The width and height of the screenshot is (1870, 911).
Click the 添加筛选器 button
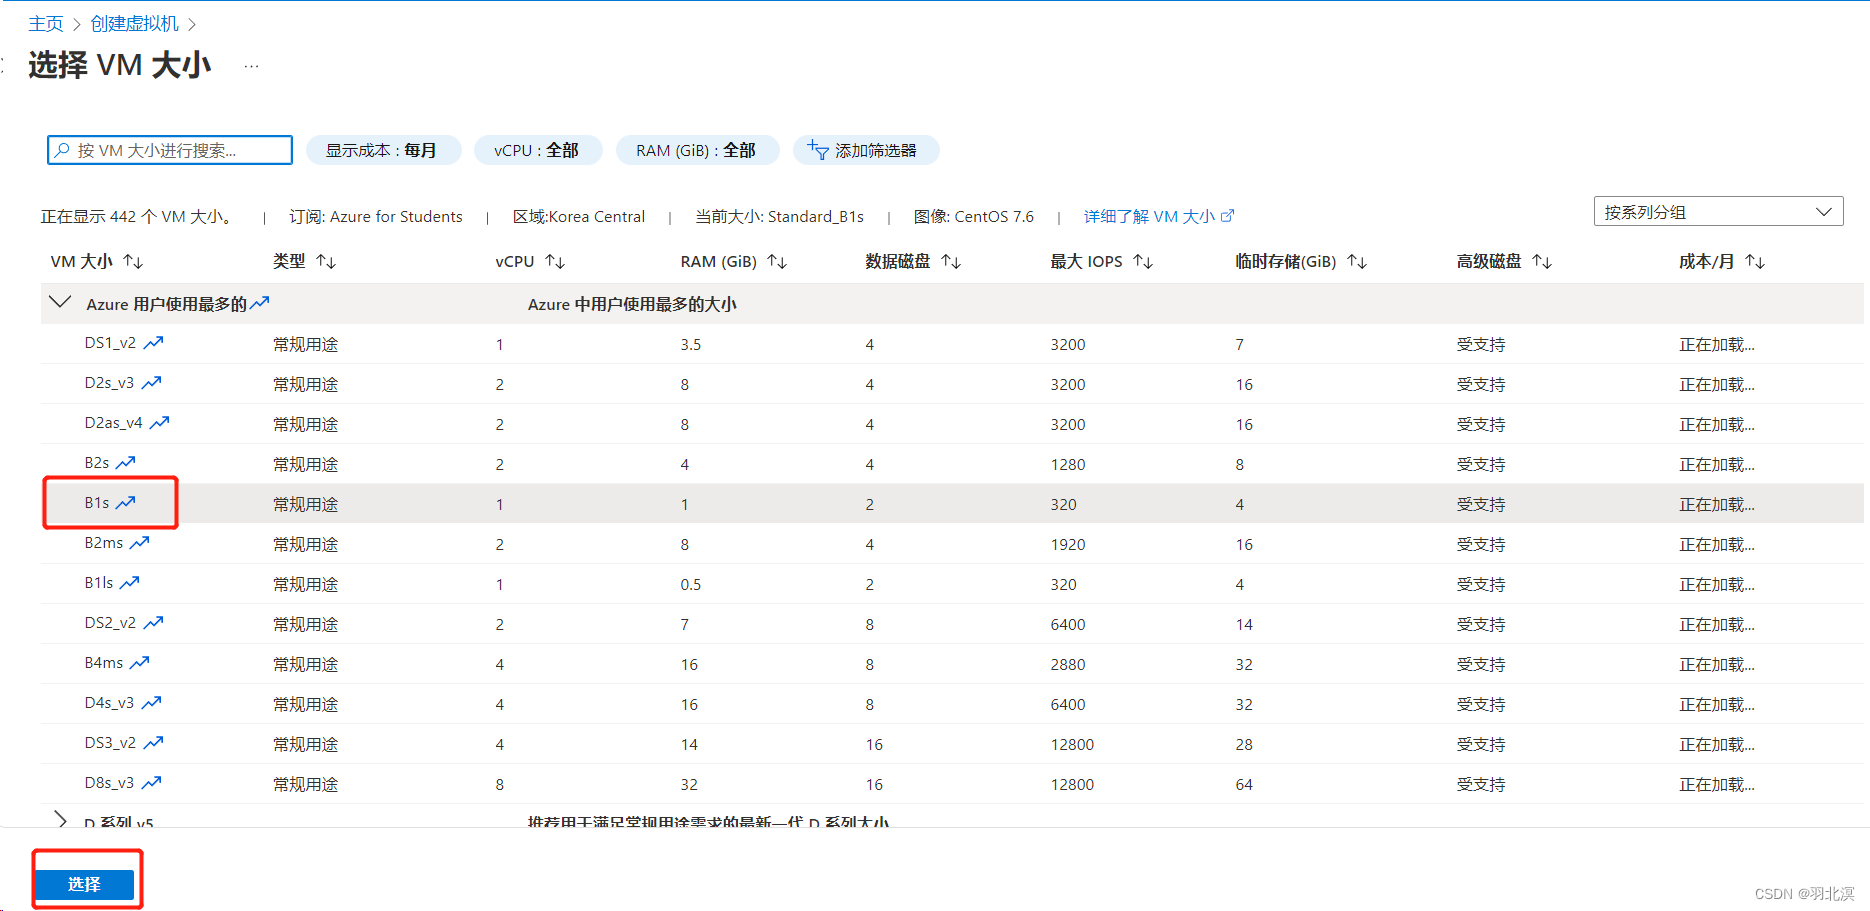[x=866, y=150]
